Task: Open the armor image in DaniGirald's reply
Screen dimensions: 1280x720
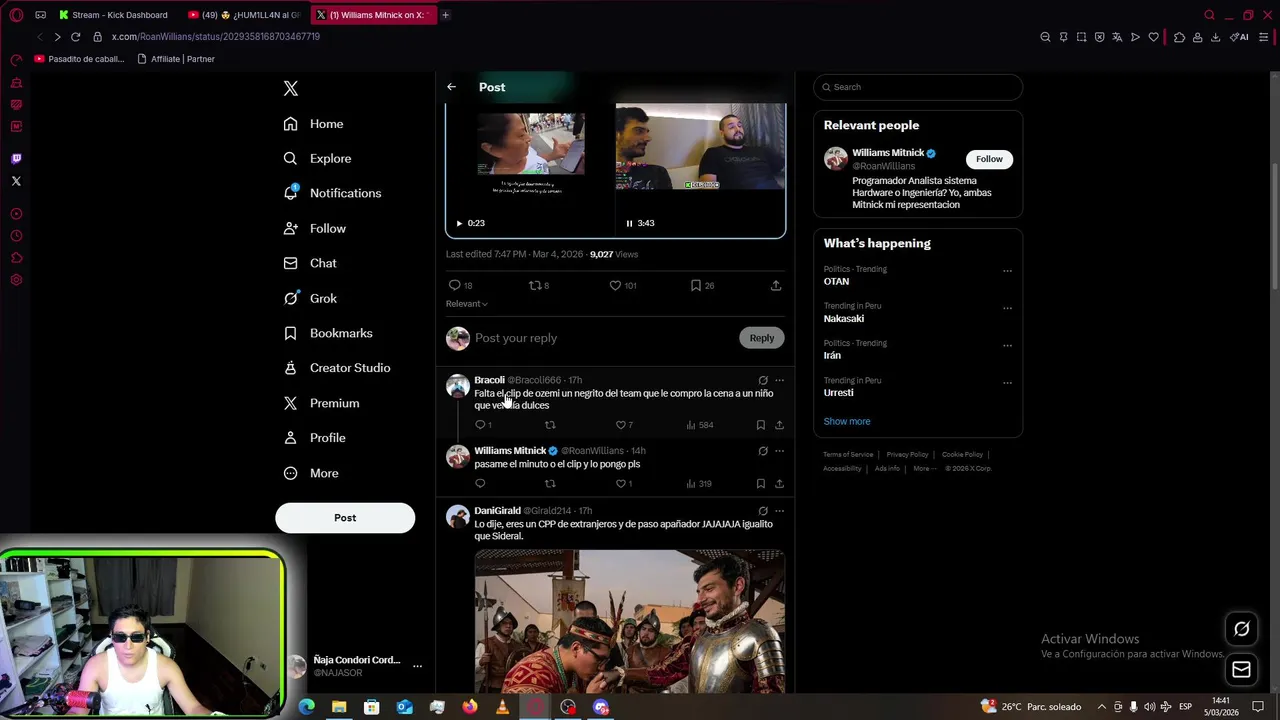Action: tap(630, 620)
